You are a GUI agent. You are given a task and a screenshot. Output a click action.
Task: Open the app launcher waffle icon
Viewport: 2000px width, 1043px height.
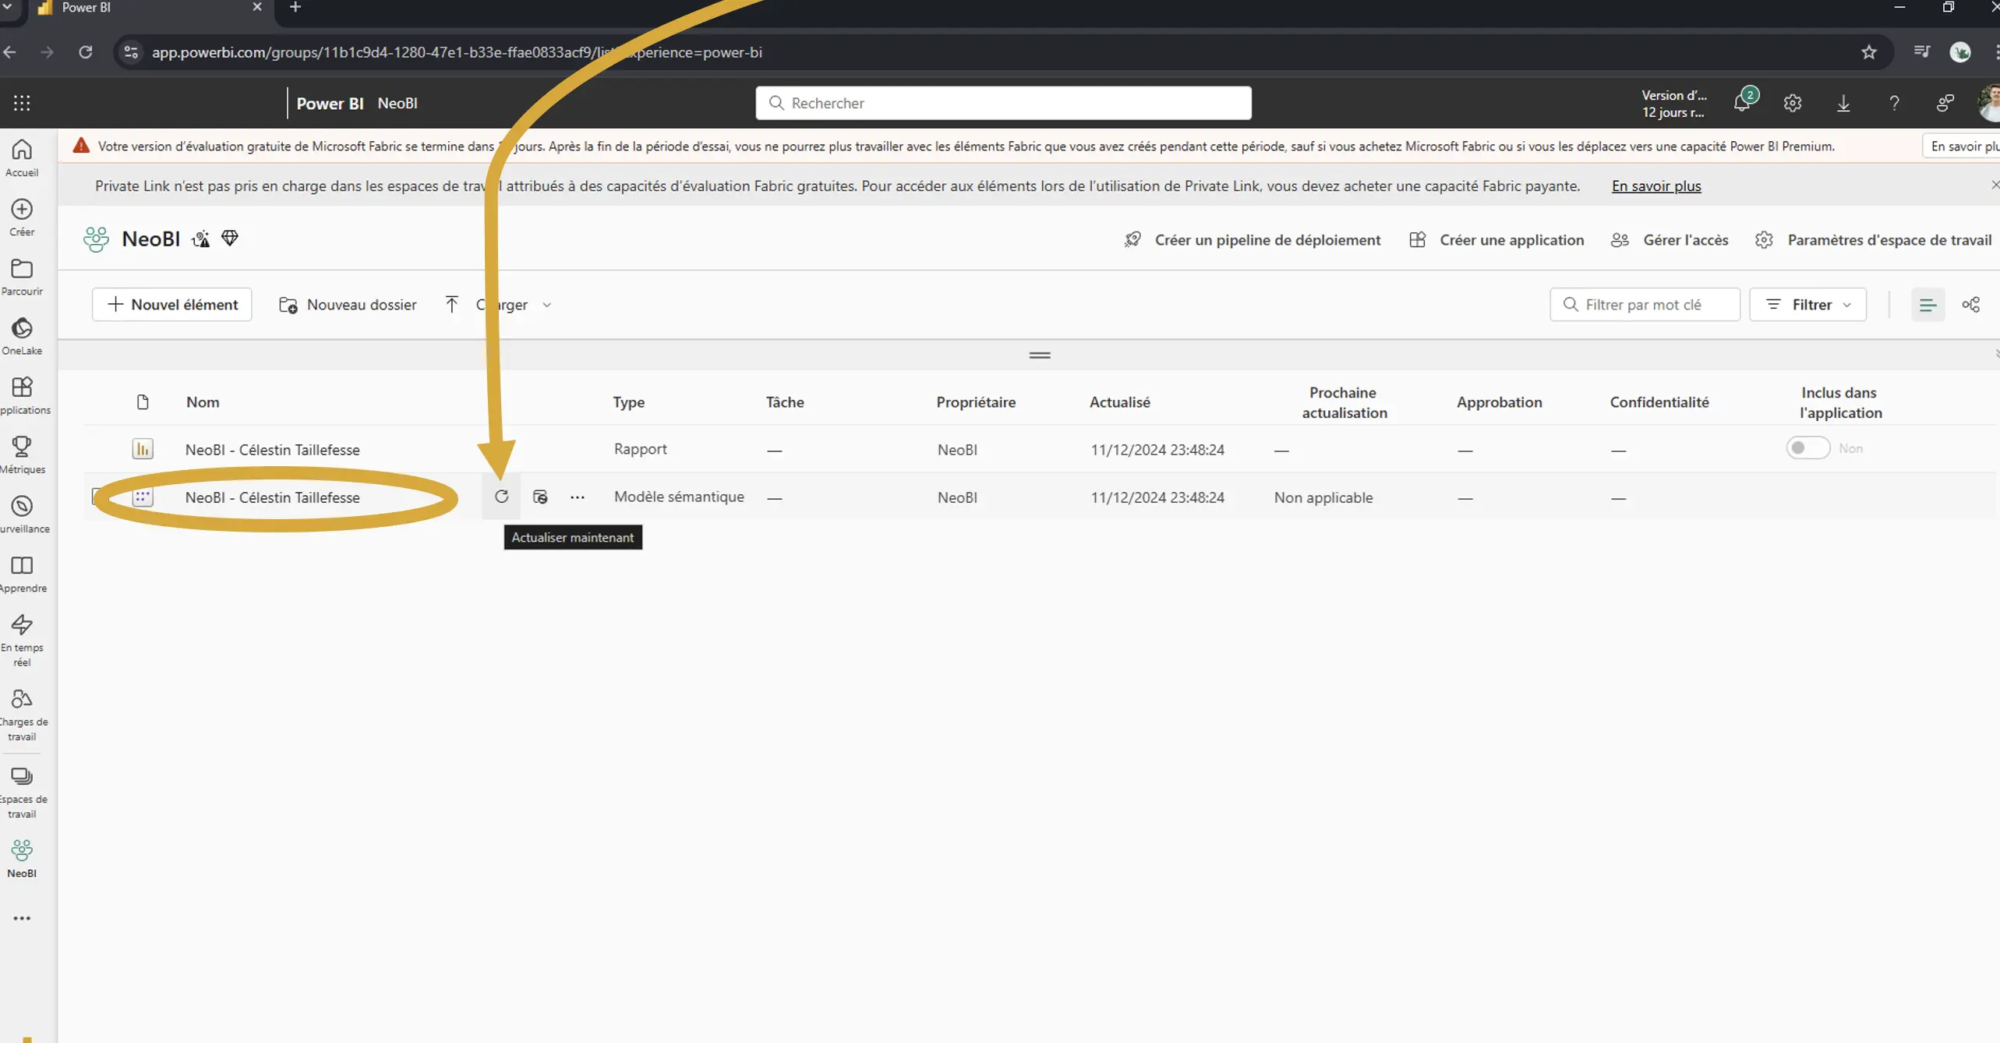[22, 103]
